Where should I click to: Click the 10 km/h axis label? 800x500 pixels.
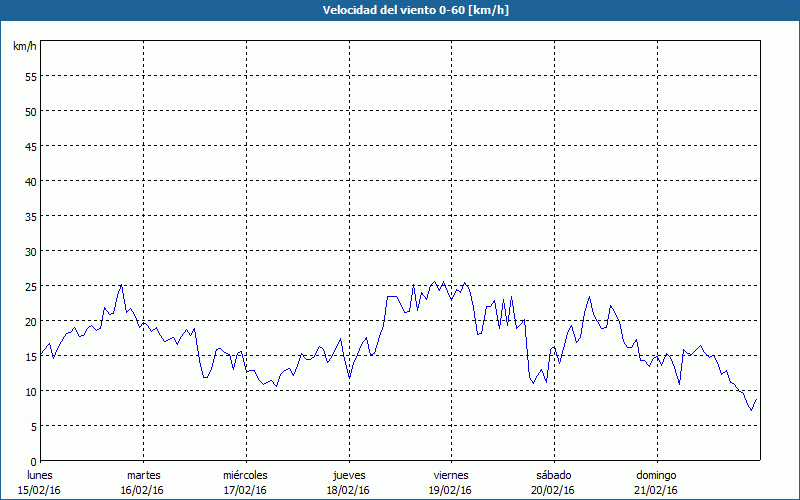click(x=30, y=391)
